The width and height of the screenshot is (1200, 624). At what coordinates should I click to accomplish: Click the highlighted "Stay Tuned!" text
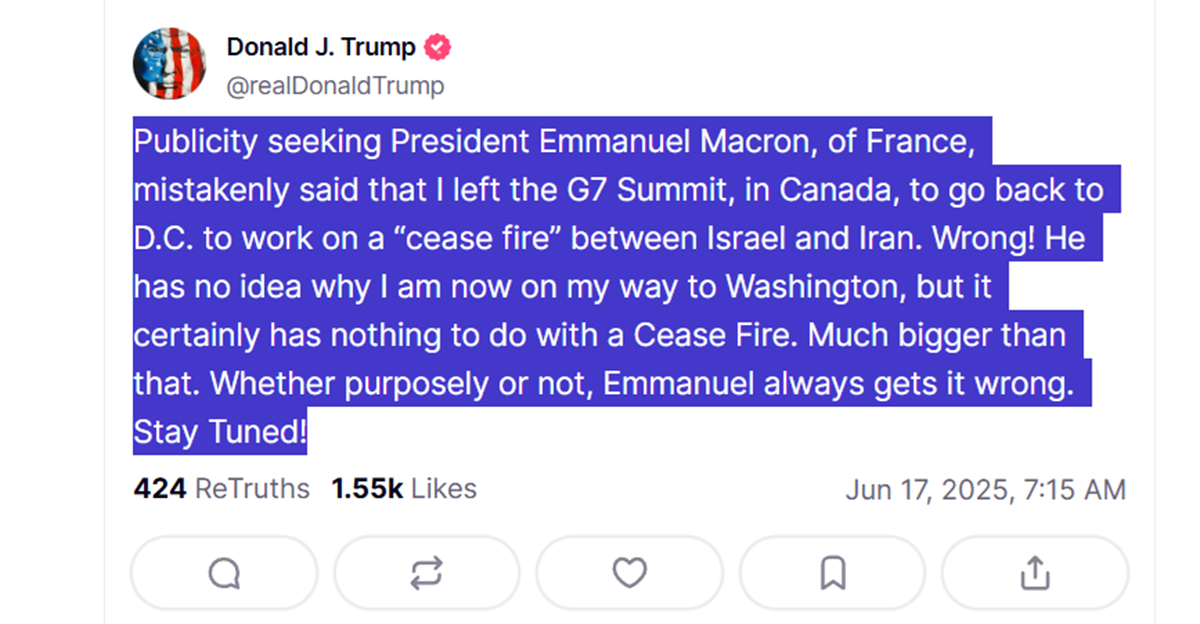[220, 433]
